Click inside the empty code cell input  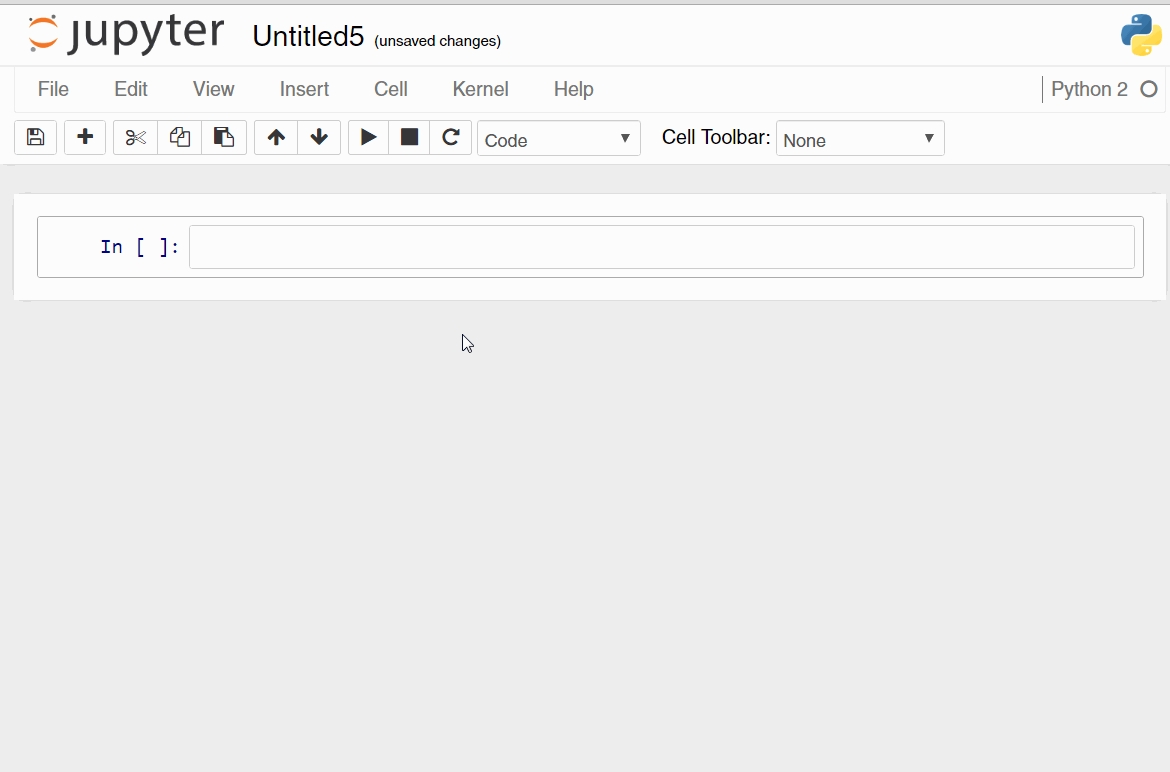(661, 247)
